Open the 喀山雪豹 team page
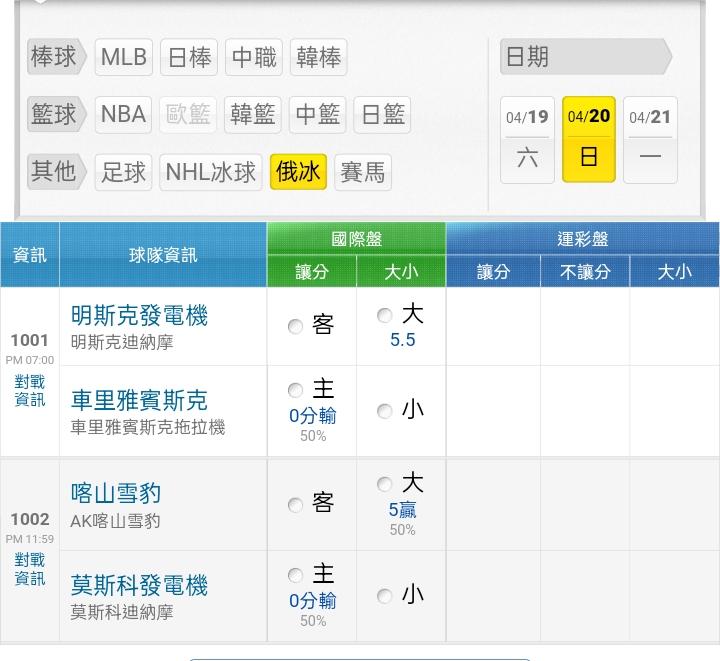Viewport: 720px width, 661px height. tap(116, 493)
